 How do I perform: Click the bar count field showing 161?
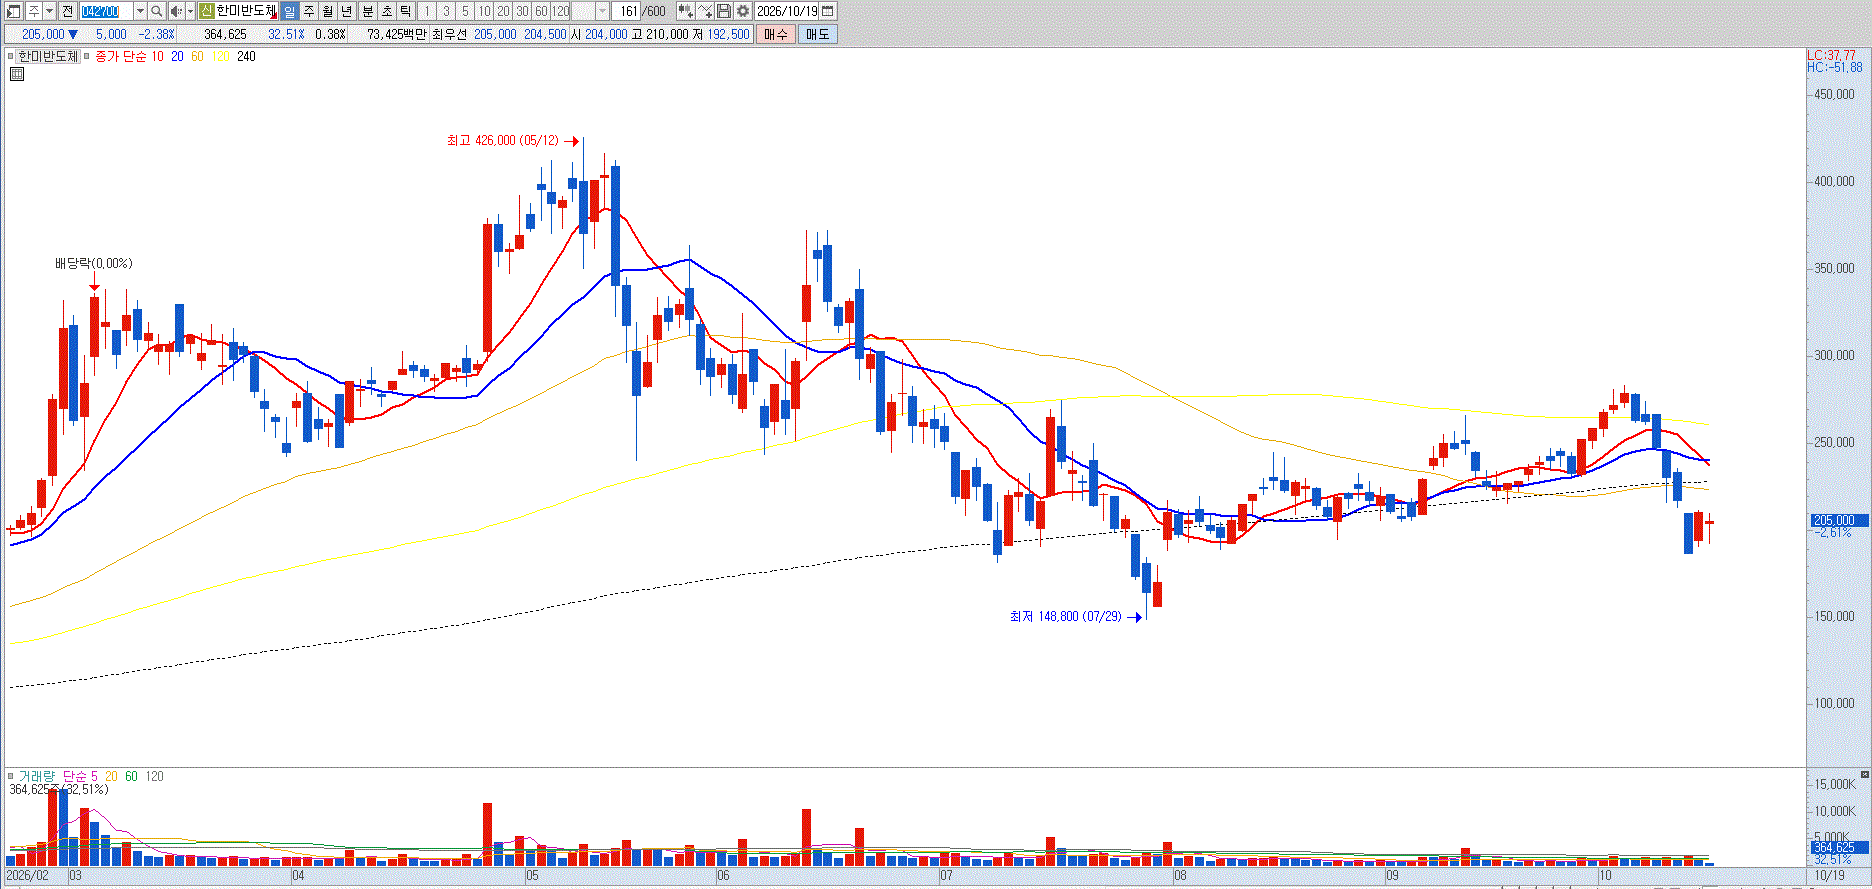click(x=627, y=11)
